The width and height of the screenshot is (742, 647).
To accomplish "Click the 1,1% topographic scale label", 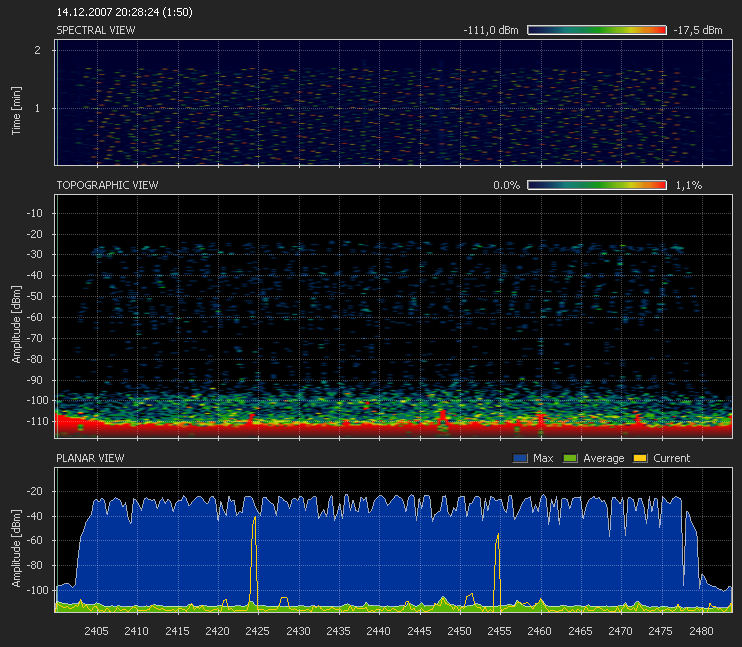I will coord(689,185).
